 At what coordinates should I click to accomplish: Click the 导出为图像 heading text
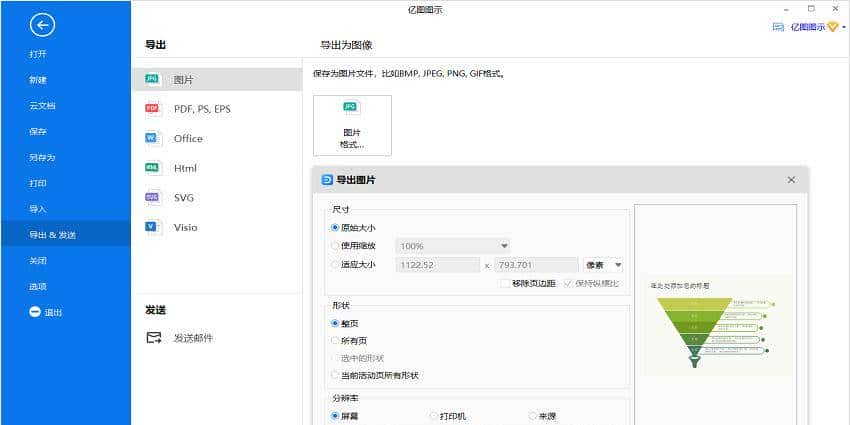(x=346, y=45)
